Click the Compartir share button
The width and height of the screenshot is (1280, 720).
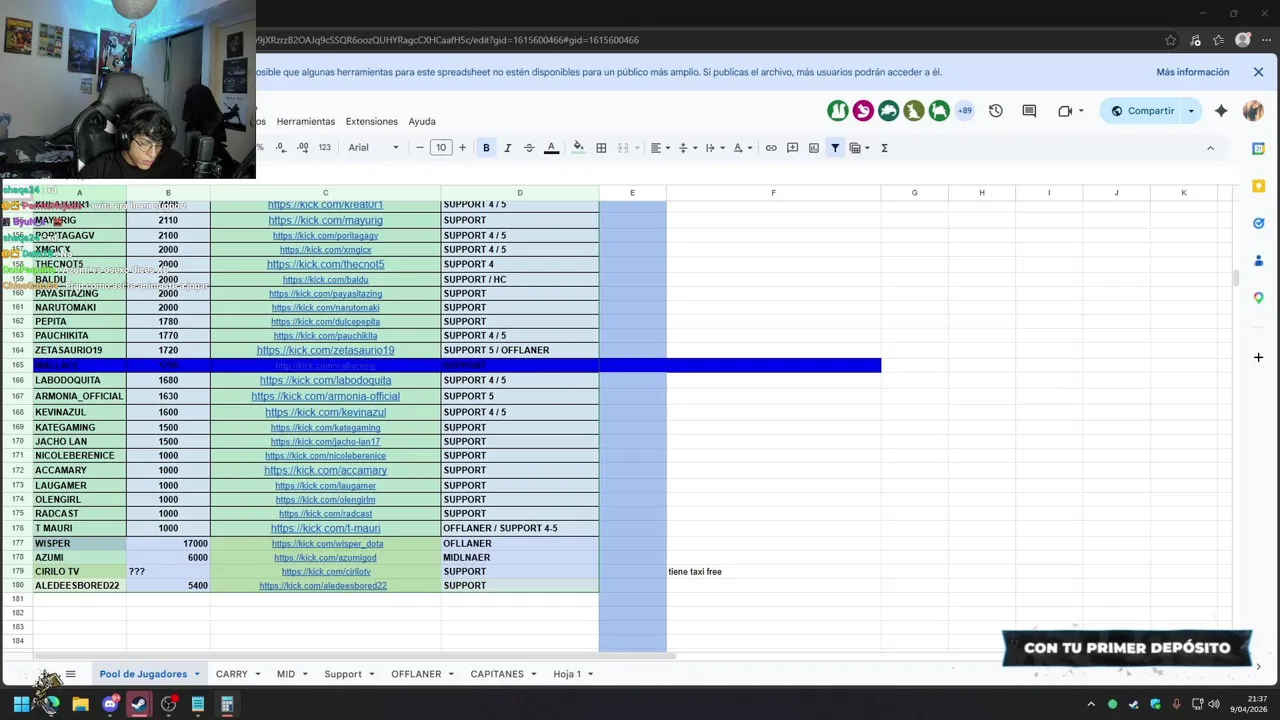[x=1142, y=111]
